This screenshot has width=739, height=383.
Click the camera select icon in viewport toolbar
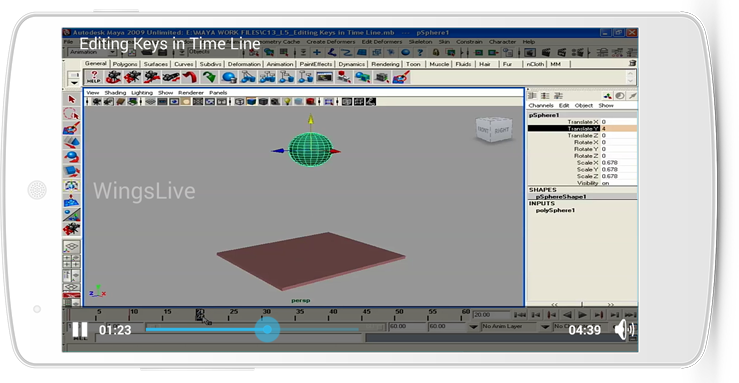[97, 102]
